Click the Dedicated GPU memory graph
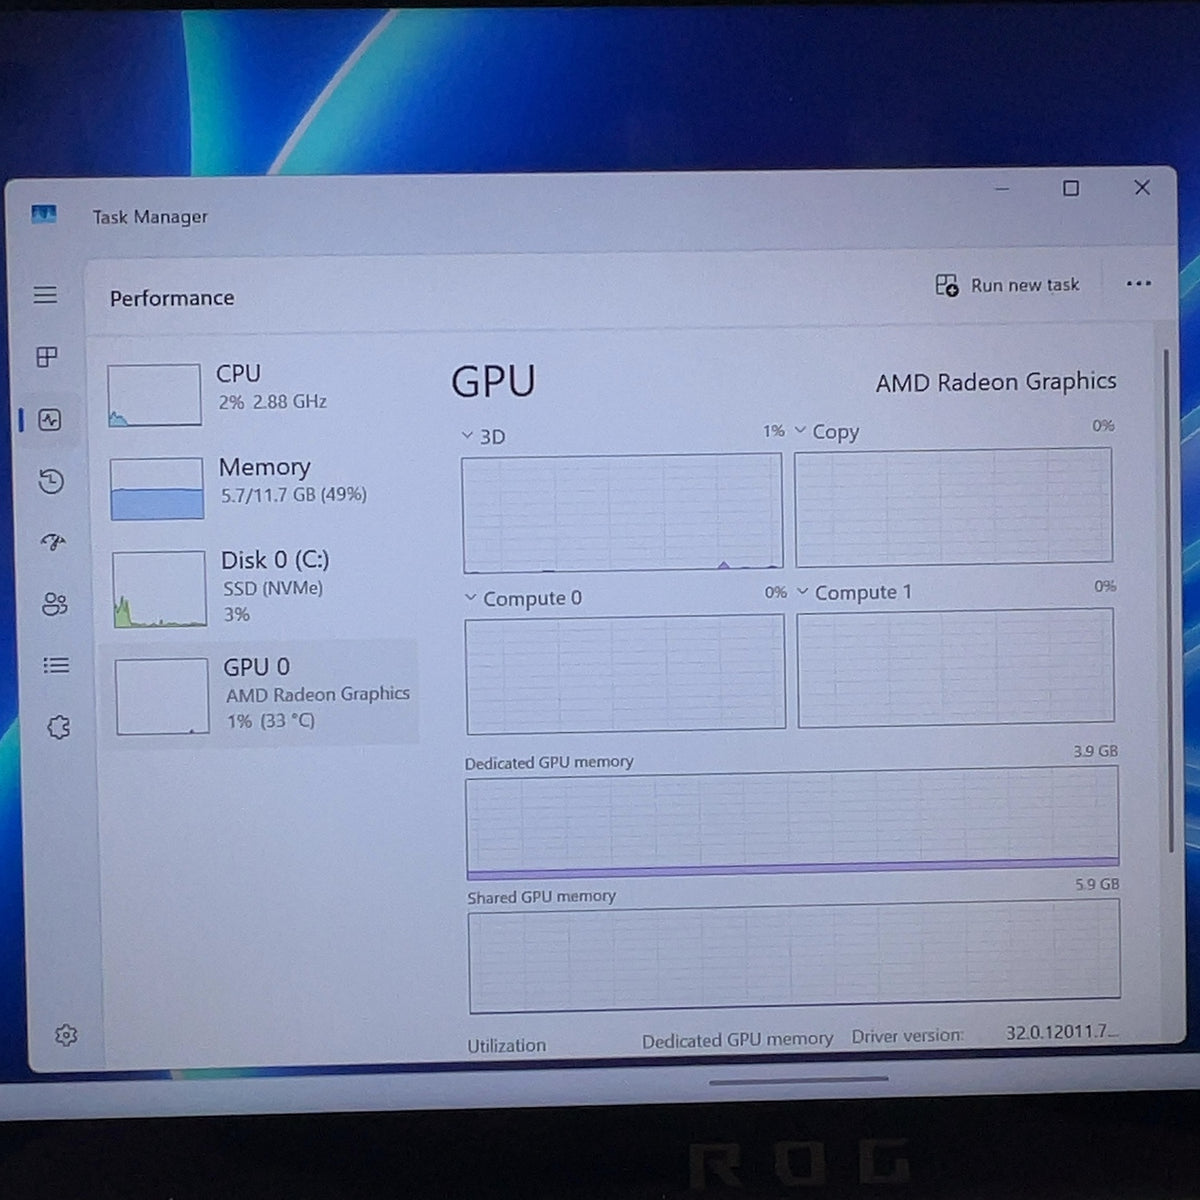This screenshot has width=1200, height=1200. (792, 824)
